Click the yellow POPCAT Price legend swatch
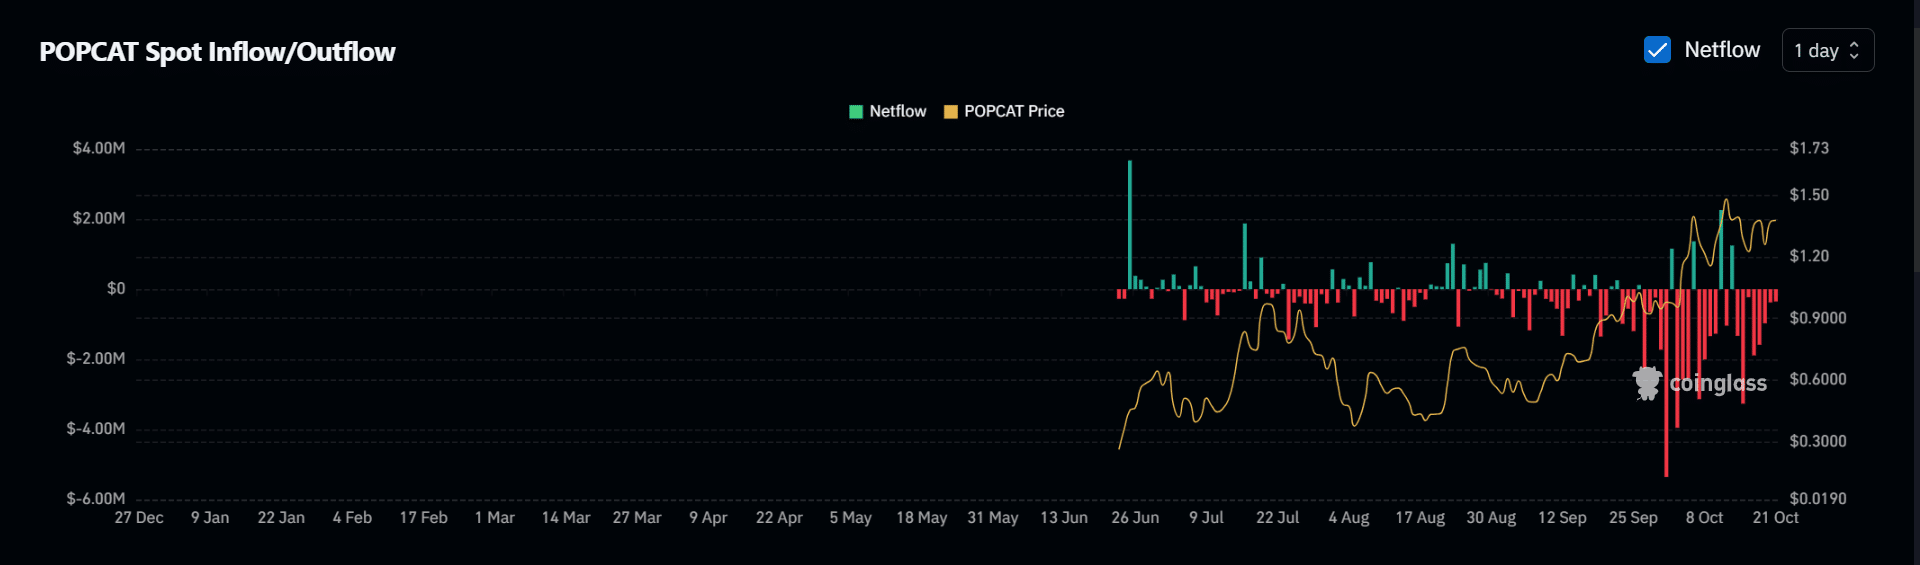 tap(951, 112)
